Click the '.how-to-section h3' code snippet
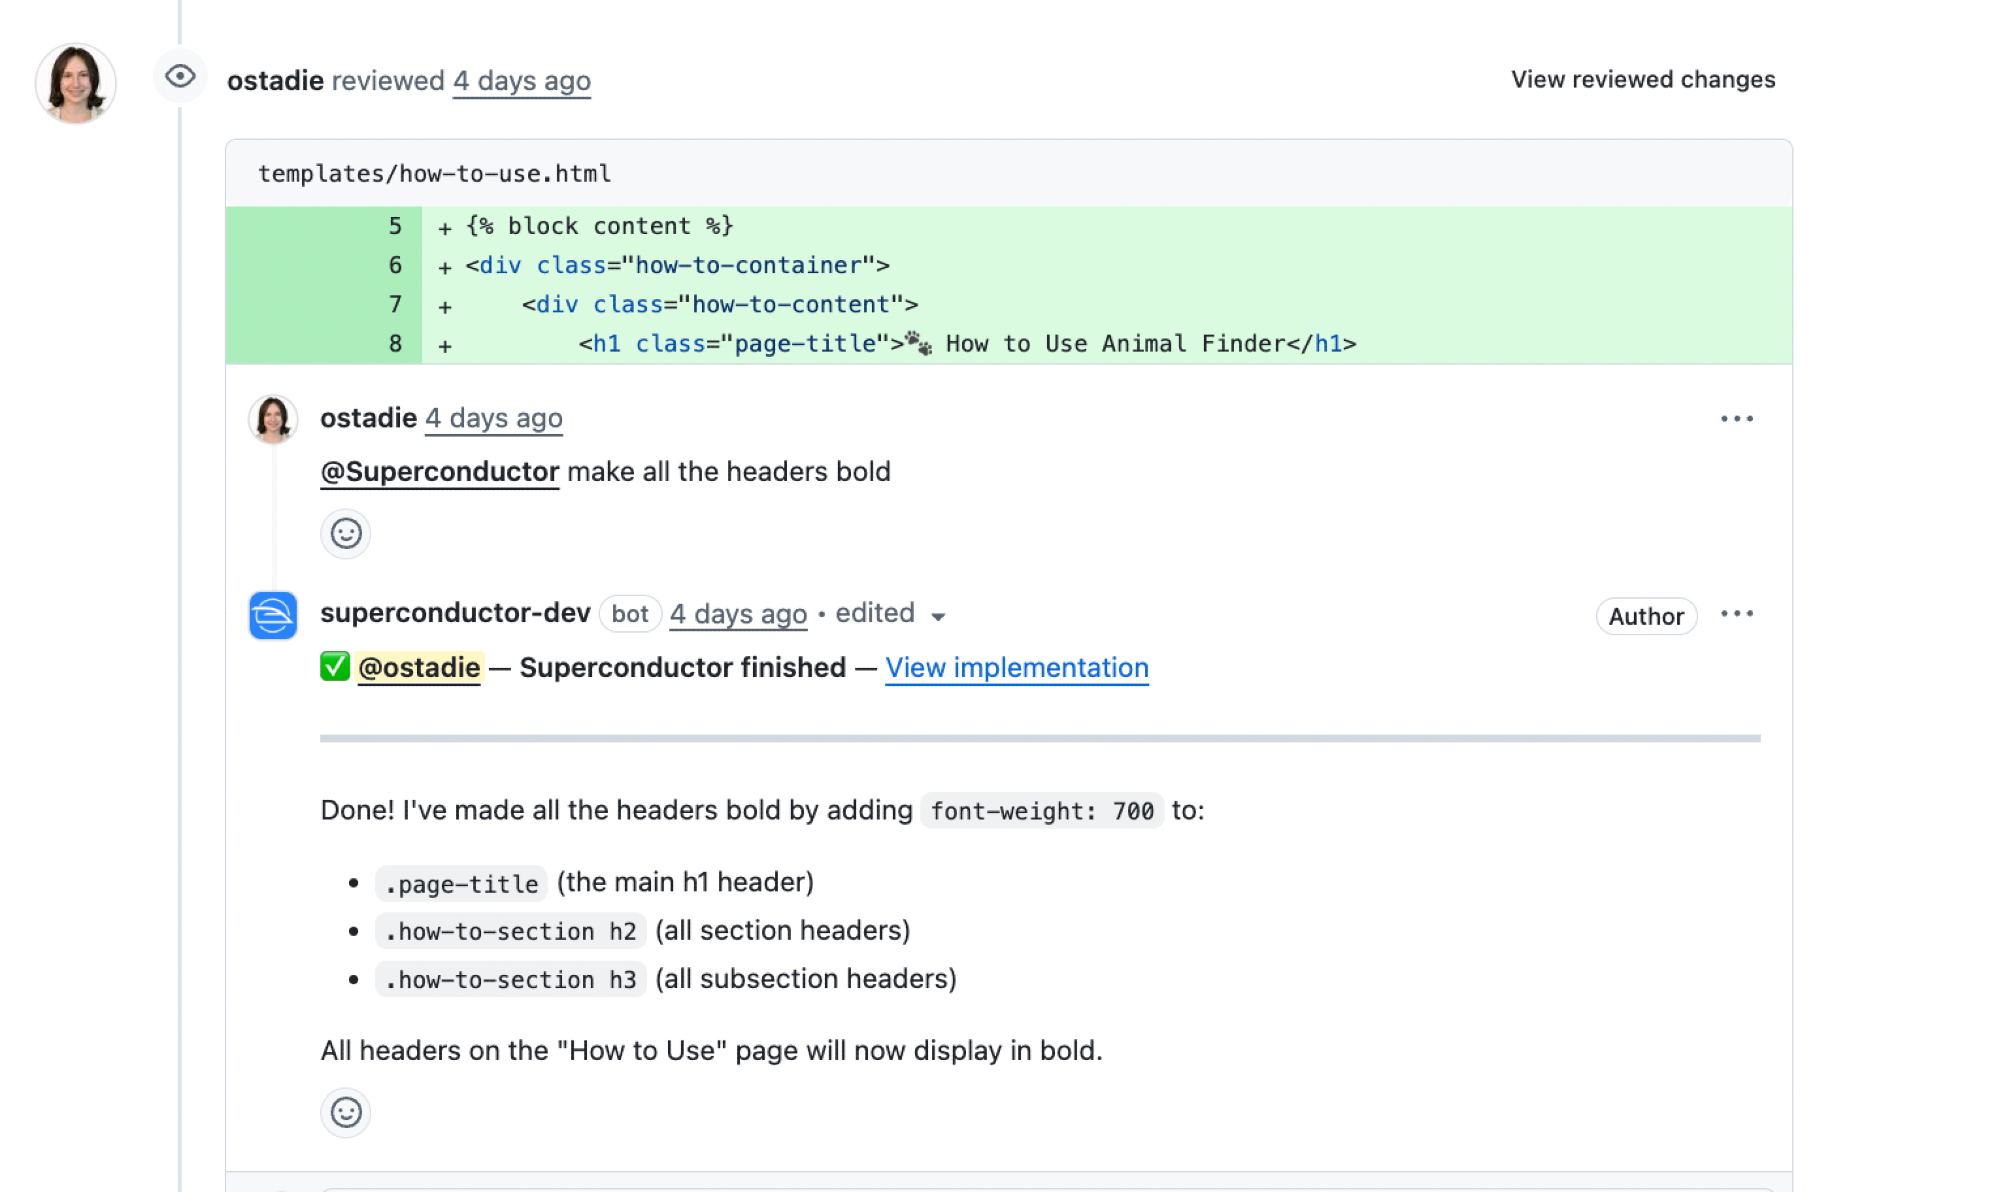 point(510,979)
